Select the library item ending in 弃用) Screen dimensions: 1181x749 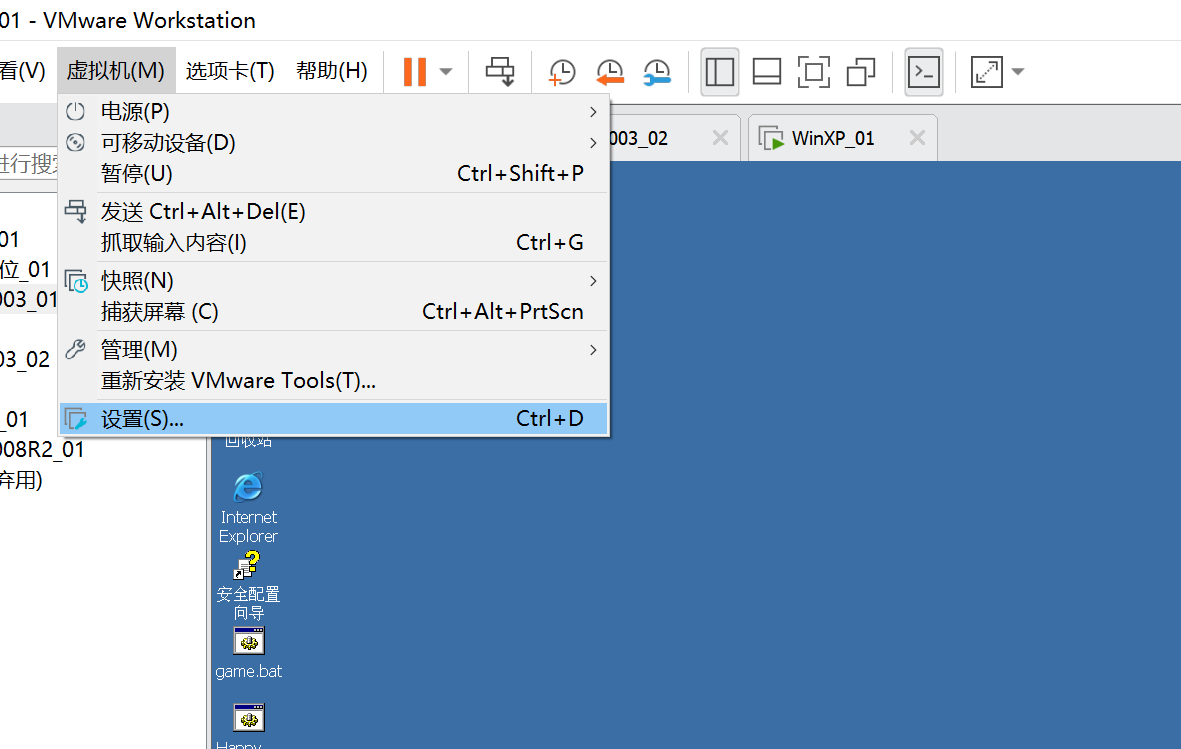tap(22, 480)
